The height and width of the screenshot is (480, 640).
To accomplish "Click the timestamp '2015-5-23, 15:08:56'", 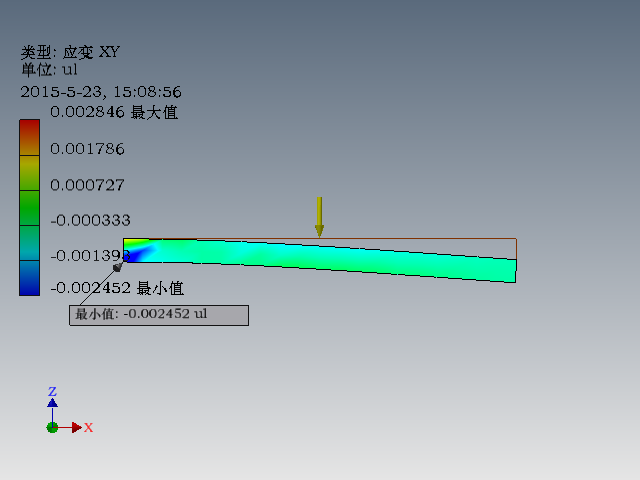I will (101, 92).
